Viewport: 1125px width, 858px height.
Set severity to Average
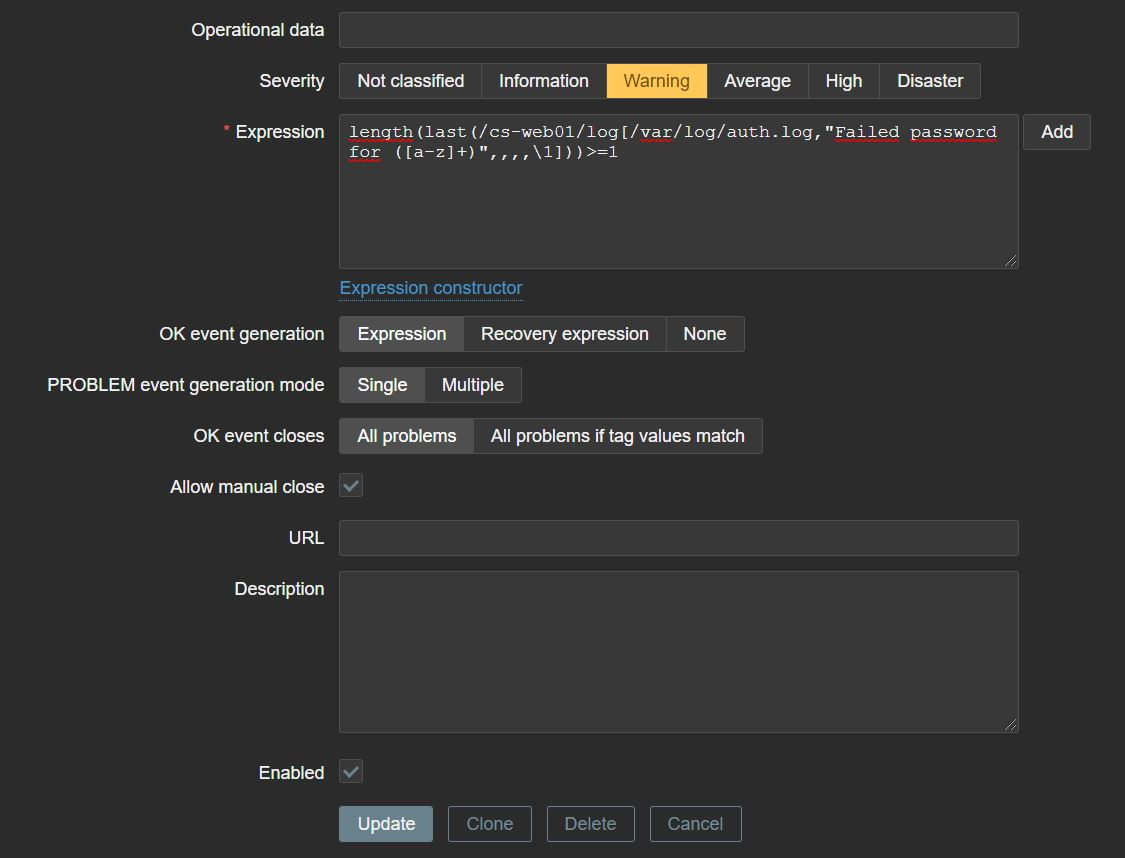[757, 81]
